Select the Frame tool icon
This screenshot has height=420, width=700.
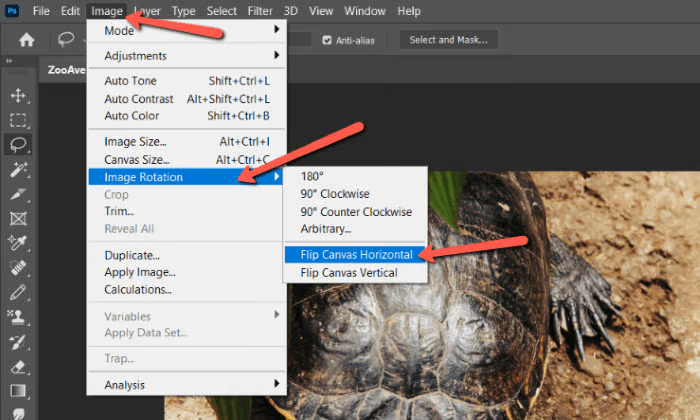tap(18, 219)
